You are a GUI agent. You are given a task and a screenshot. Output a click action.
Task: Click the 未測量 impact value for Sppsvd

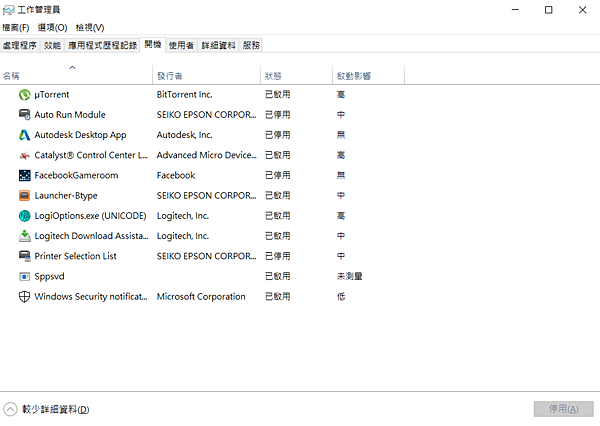point(349,276)
